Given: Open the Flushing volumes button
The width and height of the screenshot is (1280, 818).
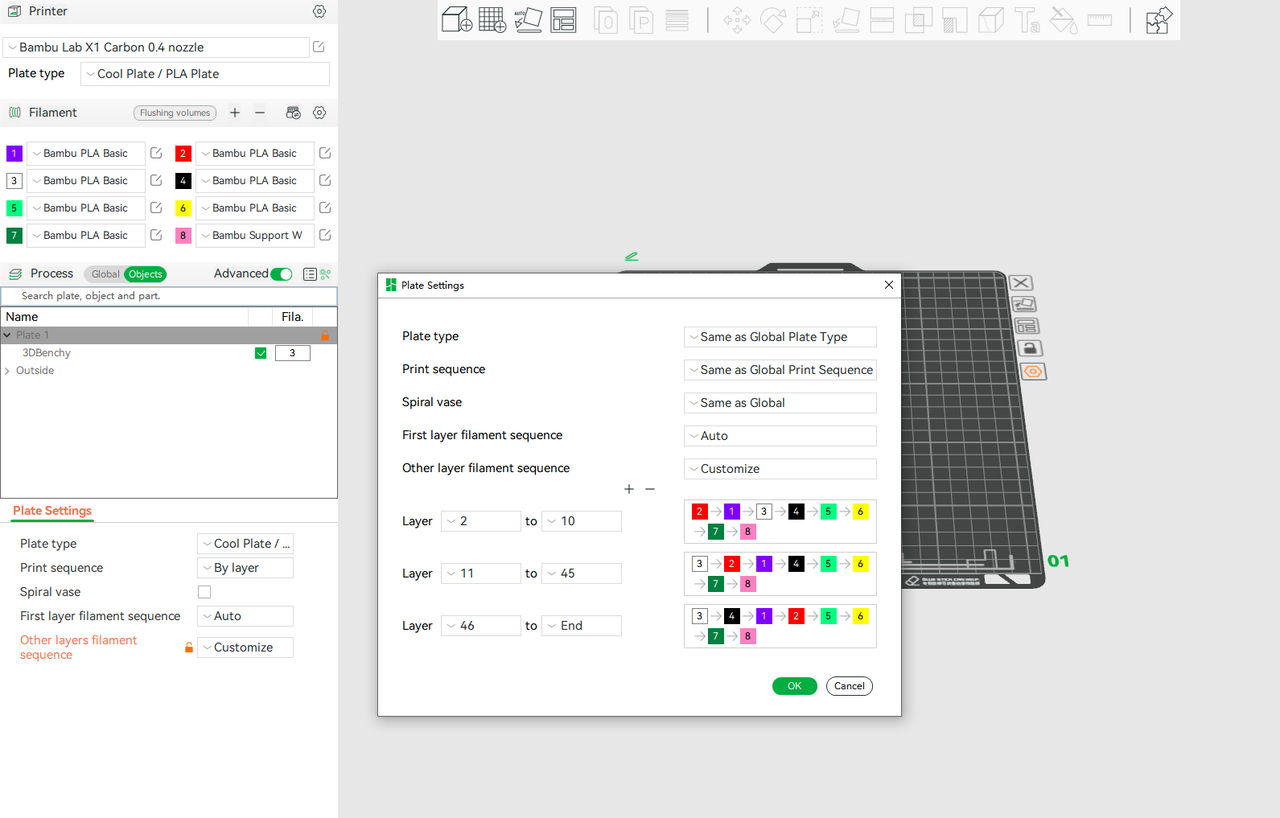Looking at the screenshot, I should point(175,113).
